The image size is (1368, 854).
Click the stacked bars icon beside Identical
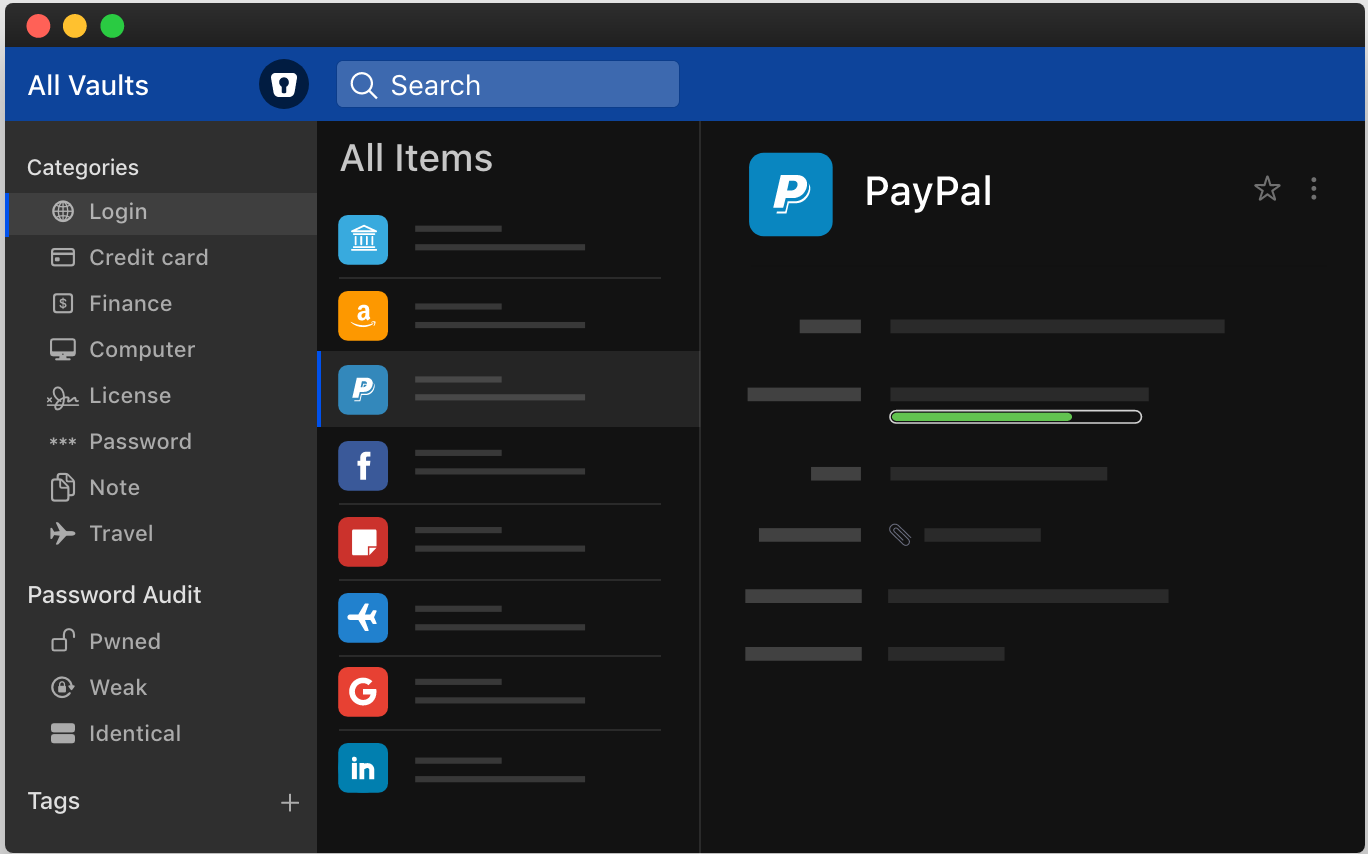(63, 733)
